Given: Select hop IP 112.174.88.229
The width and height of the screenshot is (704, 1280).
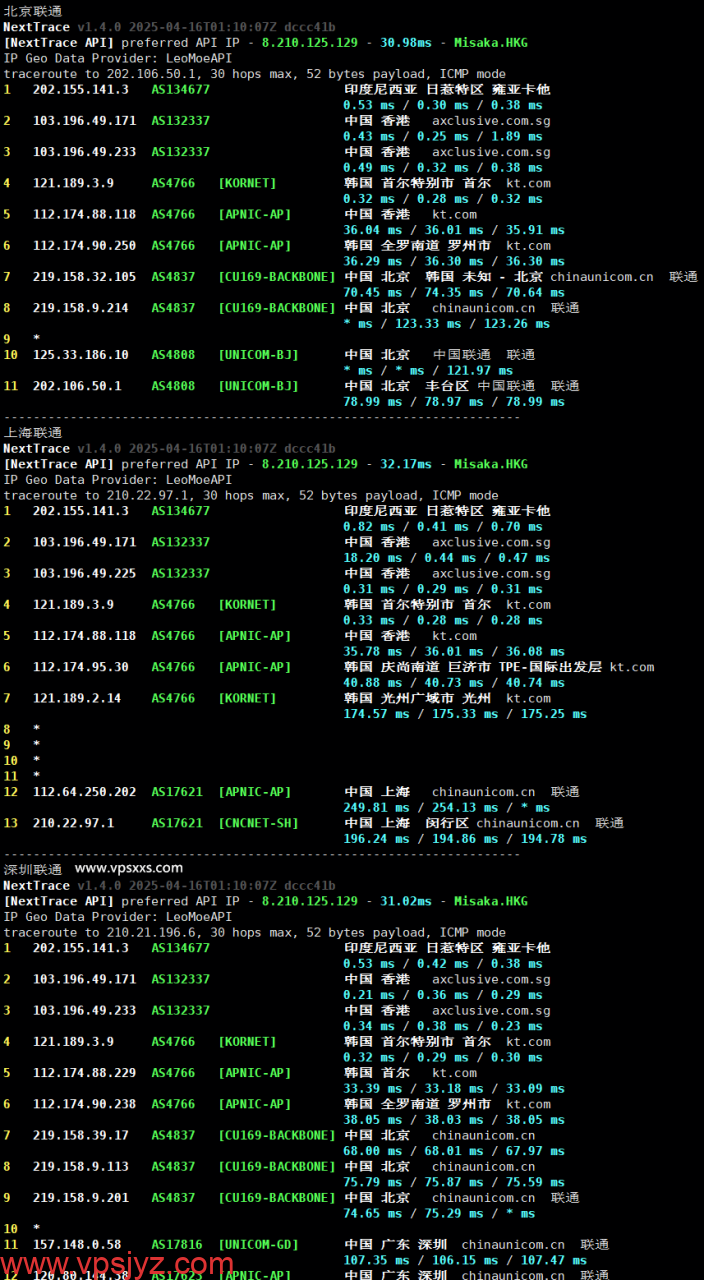Looking at the screenshot, I should click(84, 1073).
